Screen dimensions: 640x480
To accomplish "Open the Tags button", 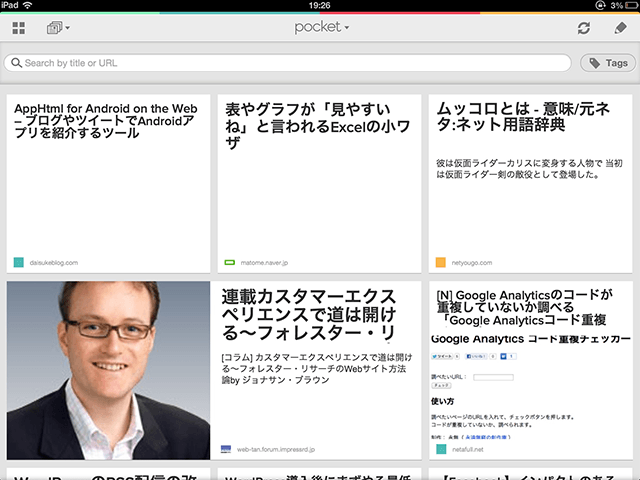I will click(608, 63).
